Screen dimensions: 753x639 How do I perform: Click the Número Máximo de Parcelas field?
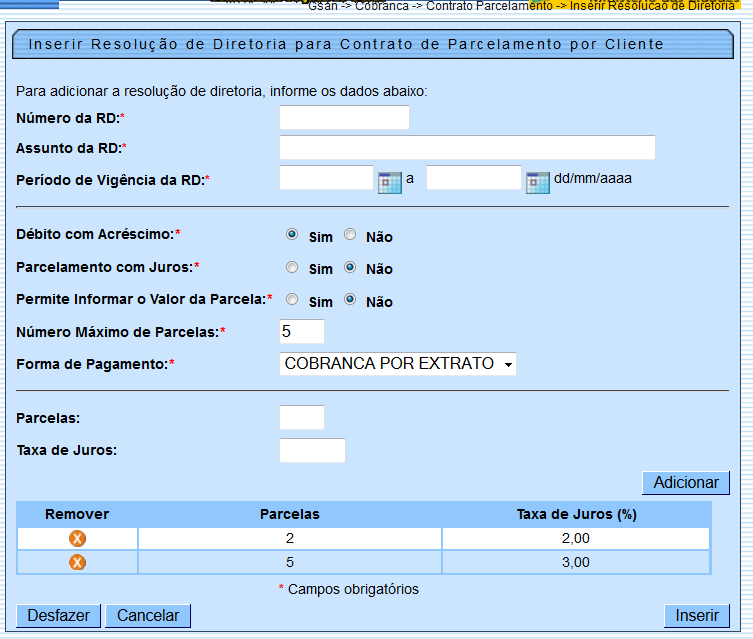tap(302, 331)
